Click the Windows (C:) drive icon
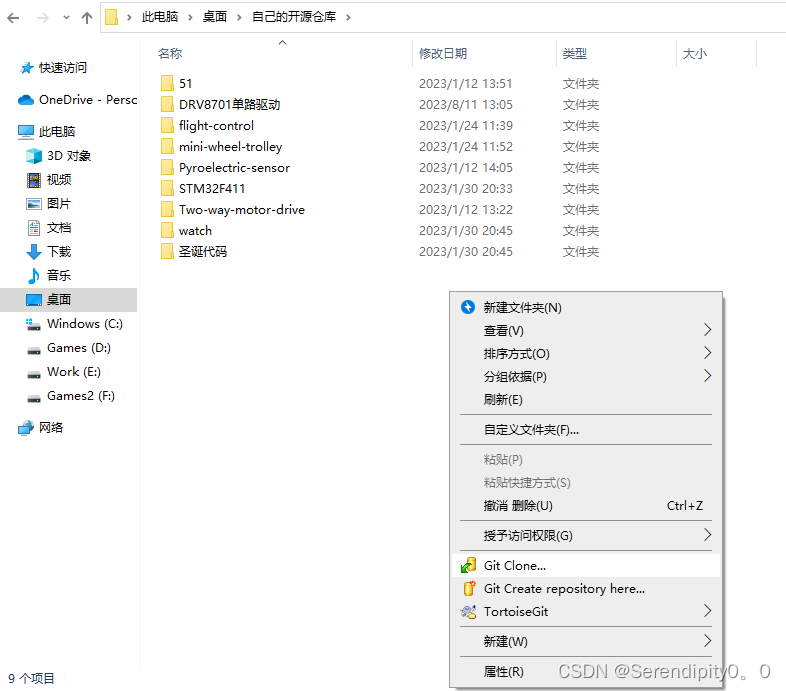 [33, 324]
